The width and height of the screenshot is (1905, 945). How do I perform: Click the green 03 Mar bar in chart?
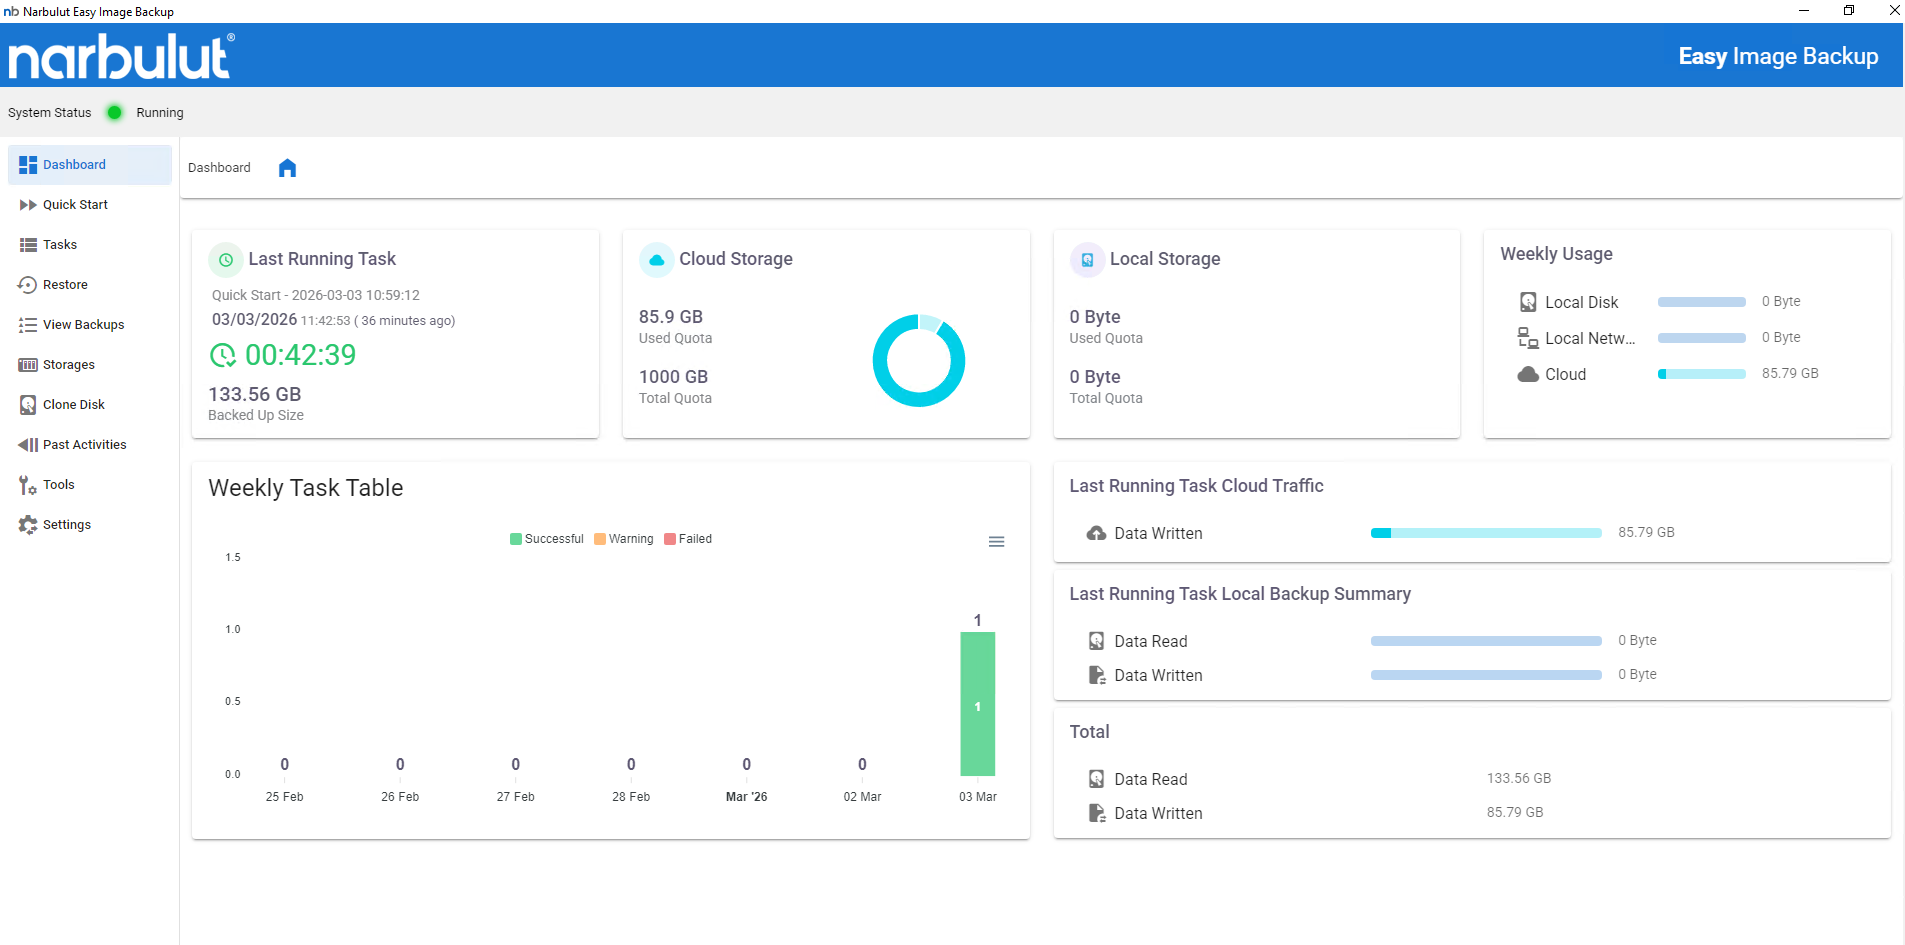(x=977, y=704)
